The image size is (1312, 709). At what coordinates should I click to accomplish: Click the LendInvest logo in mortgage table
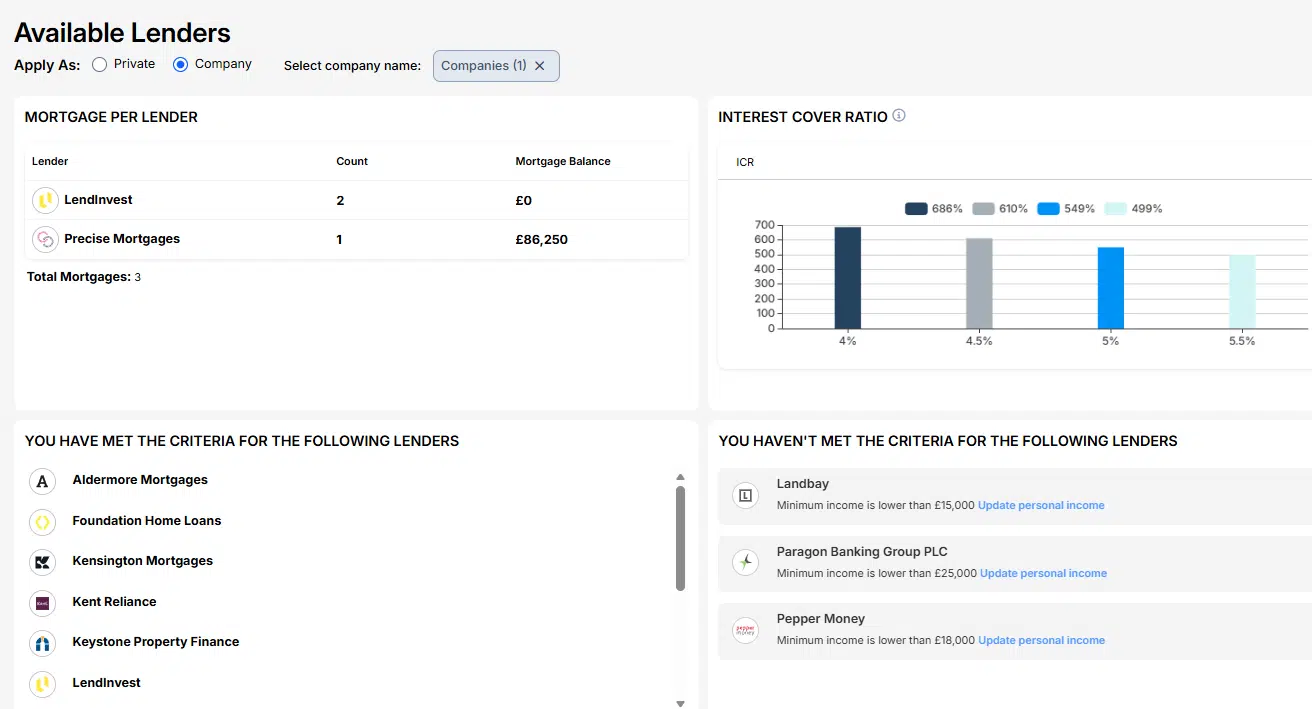(x=45, y=201)
